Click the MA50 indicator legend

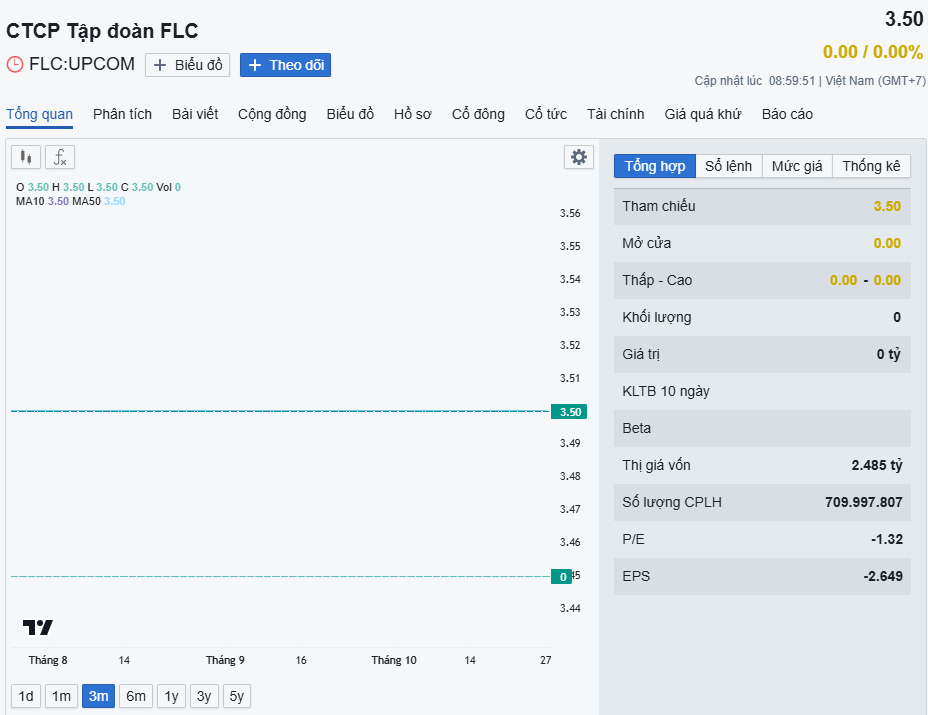pos(99,201)
